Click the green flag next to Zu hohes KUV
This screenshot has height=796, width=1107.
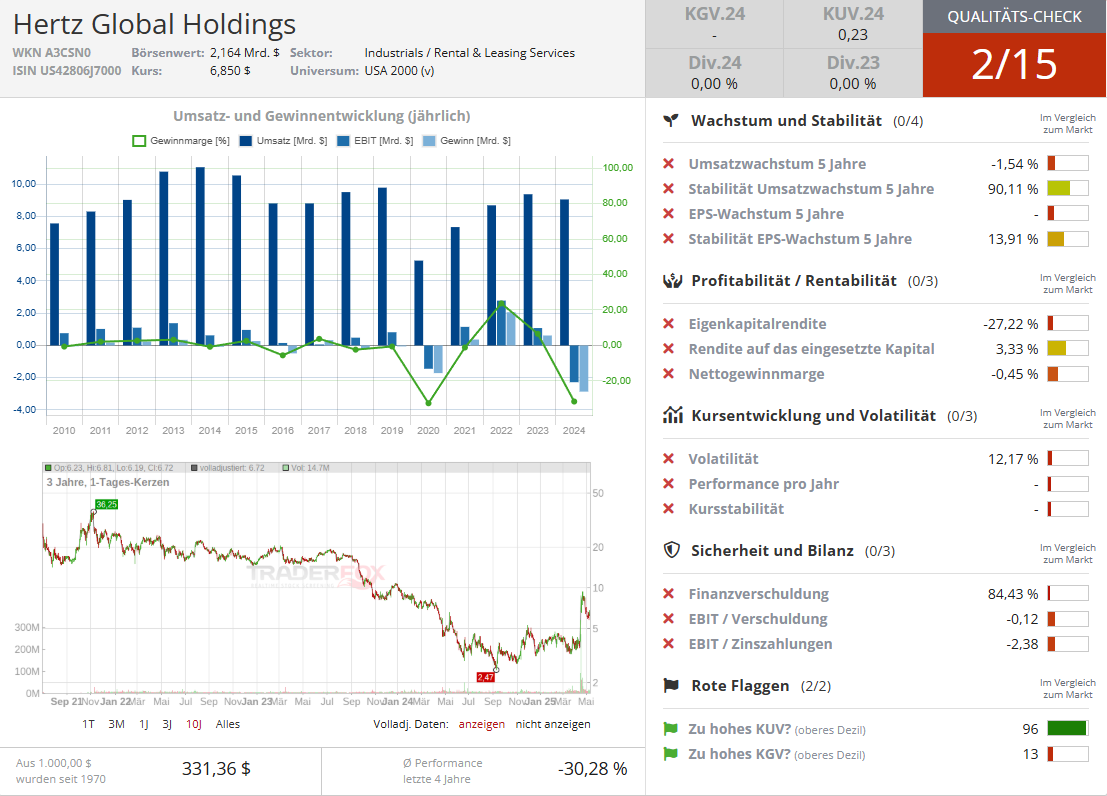(670, 729)
